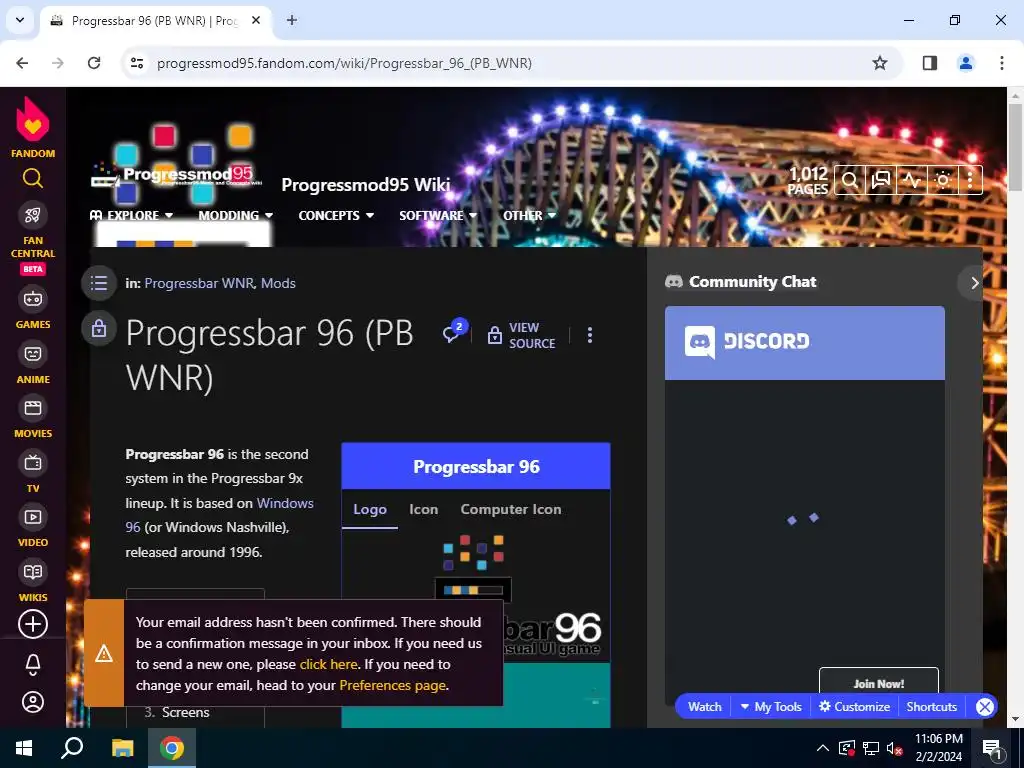Close the Progressbar 96 tab
1024x768 pixels.
256,20
